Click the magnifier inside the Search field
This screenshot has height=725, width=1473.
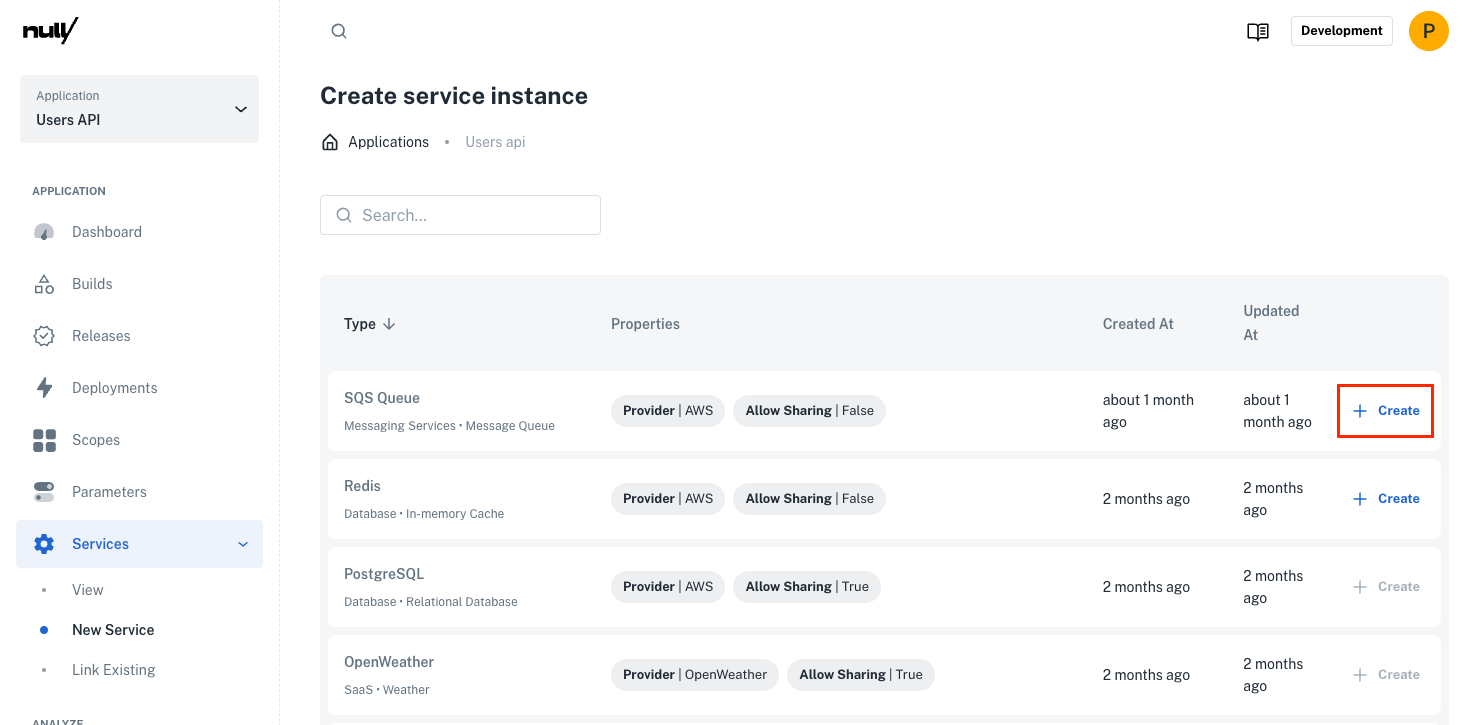[344, 215]
